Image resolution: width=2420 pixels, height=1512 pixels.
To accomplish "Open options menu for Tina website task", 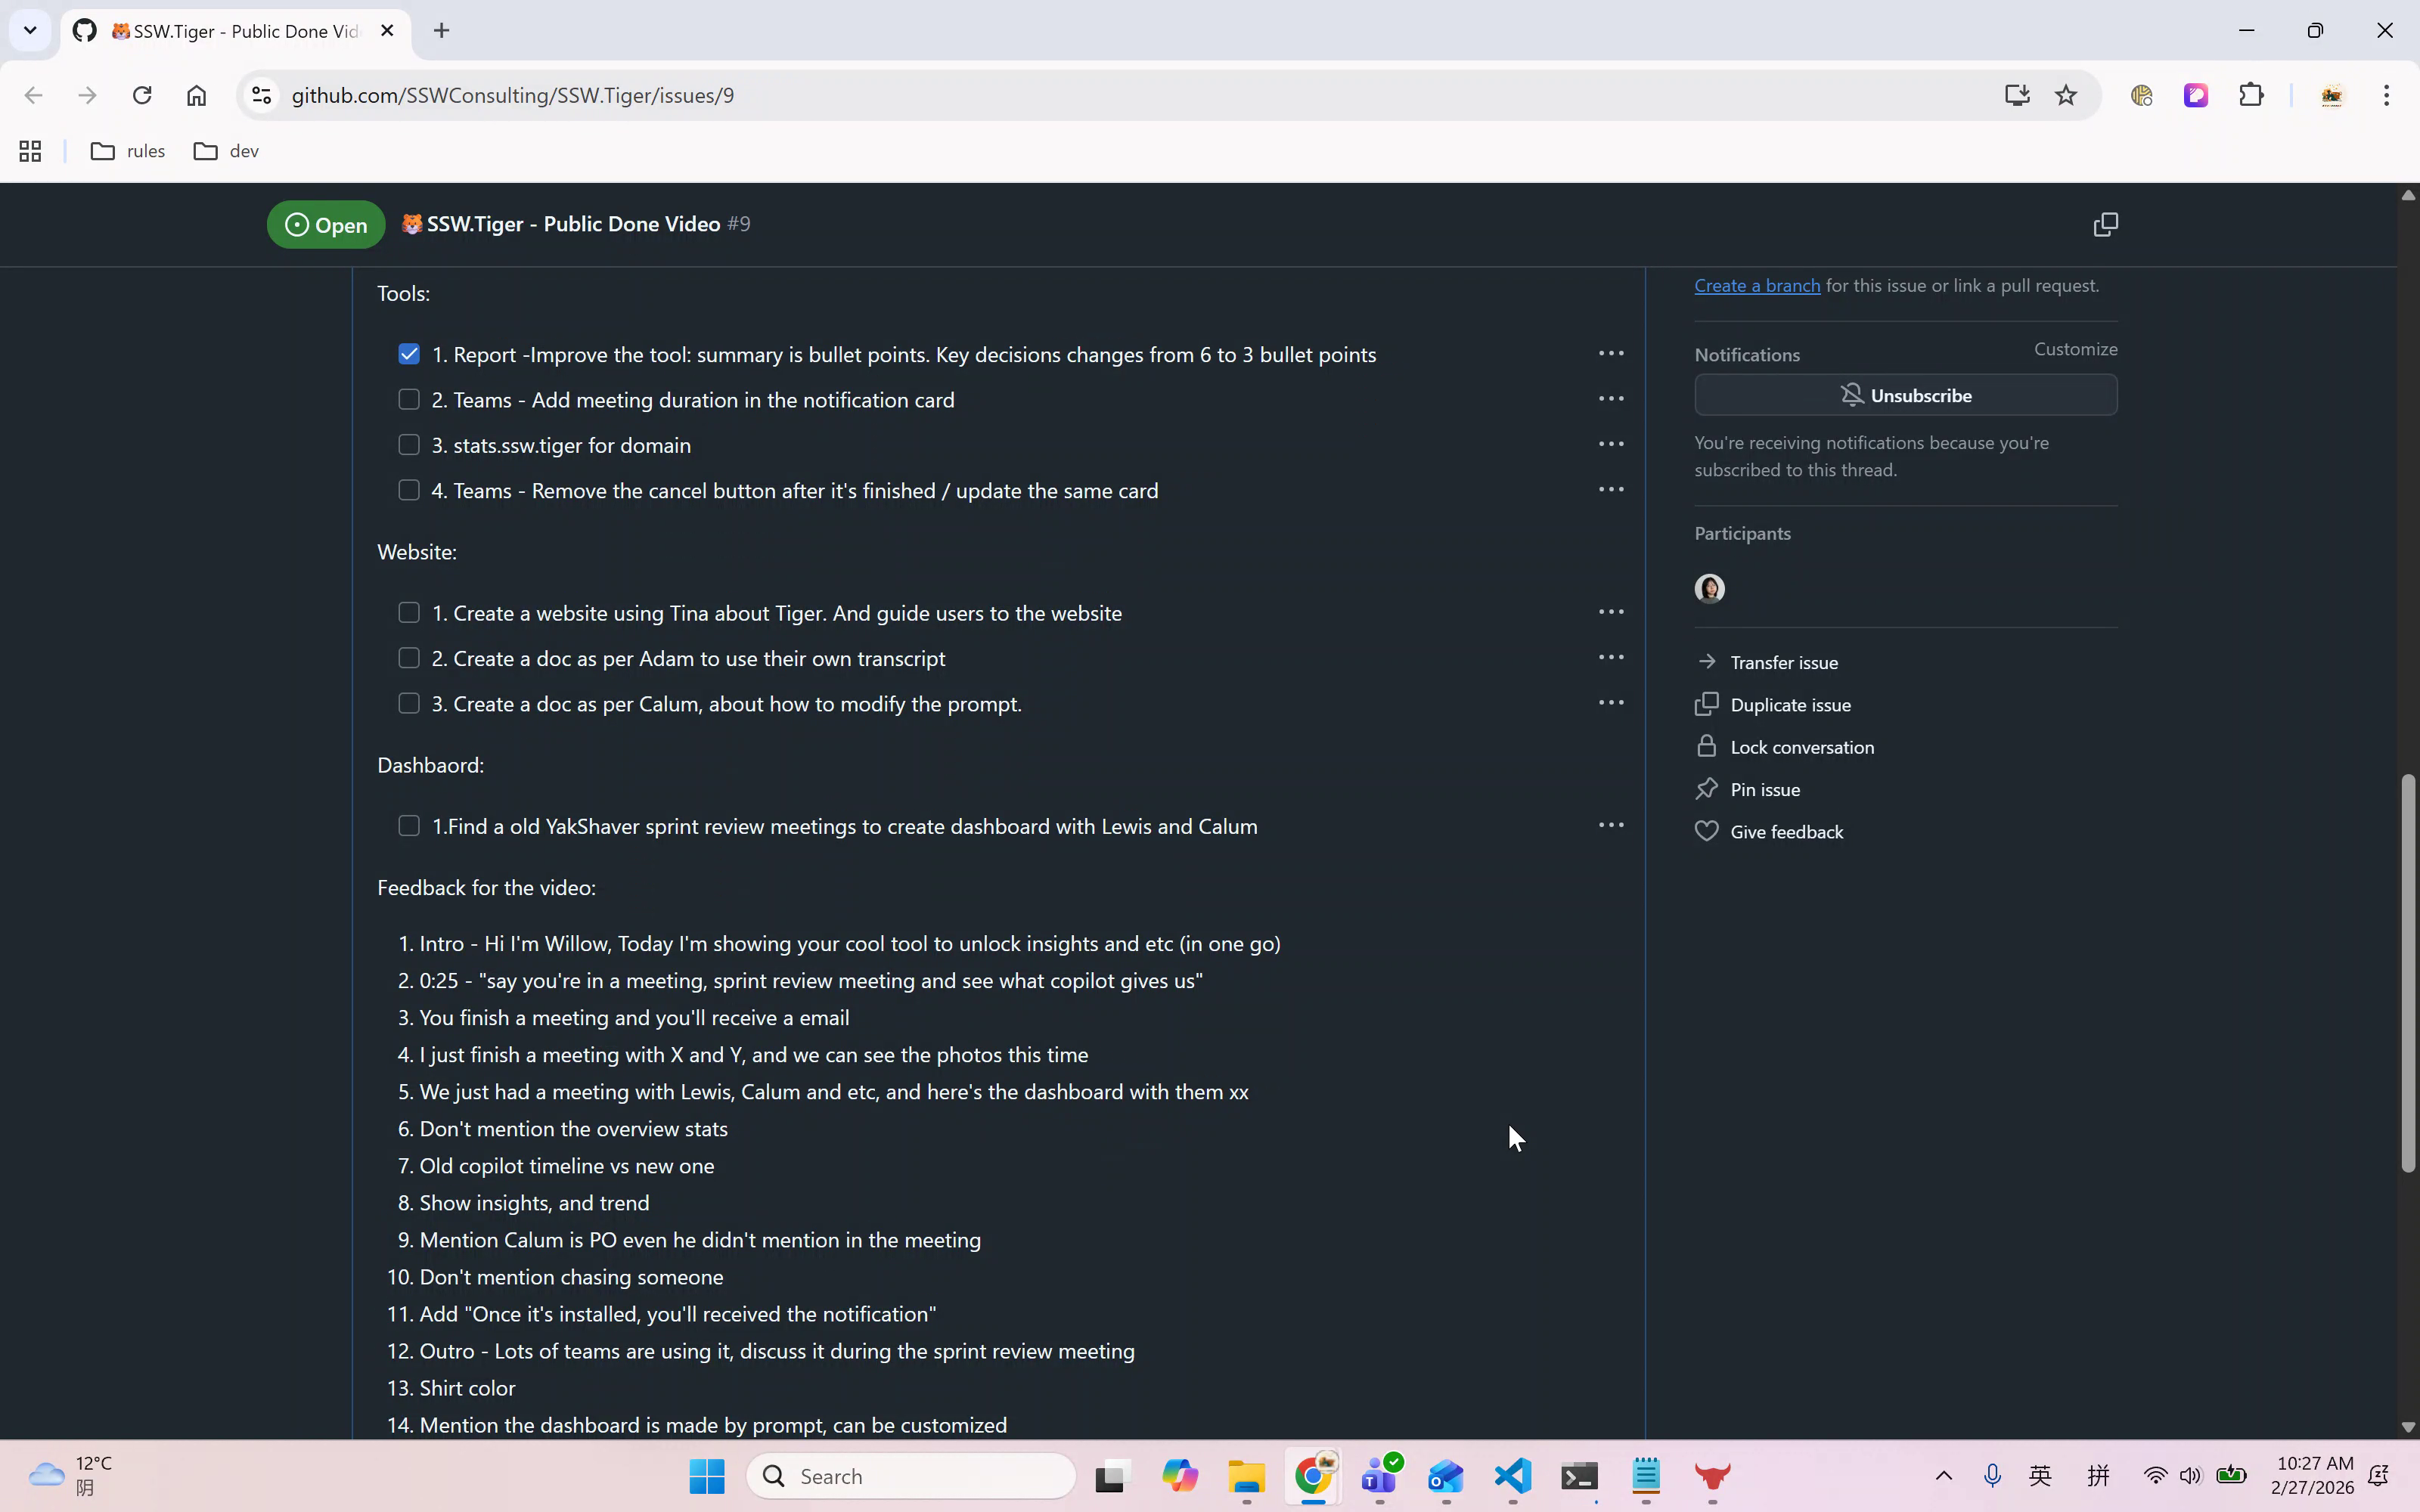I will (x=1611, y=612).
